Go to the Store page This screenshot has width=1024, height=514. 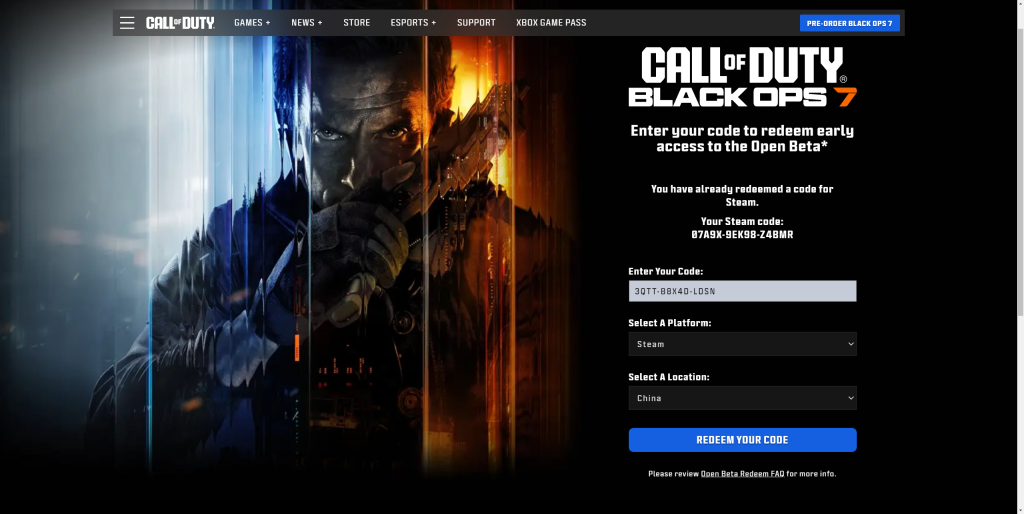tap(356, 23)
